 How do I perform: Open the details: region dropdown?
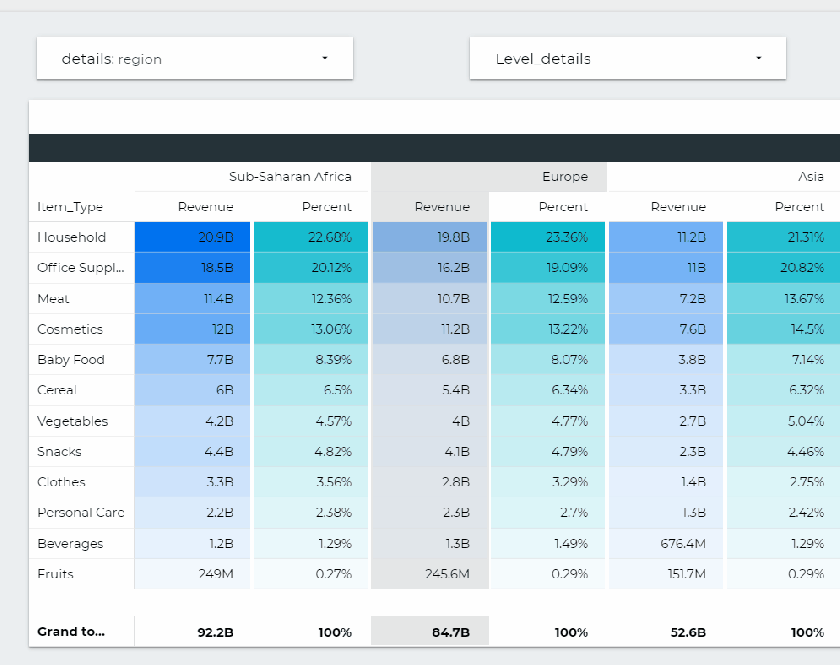pos(193,58)
